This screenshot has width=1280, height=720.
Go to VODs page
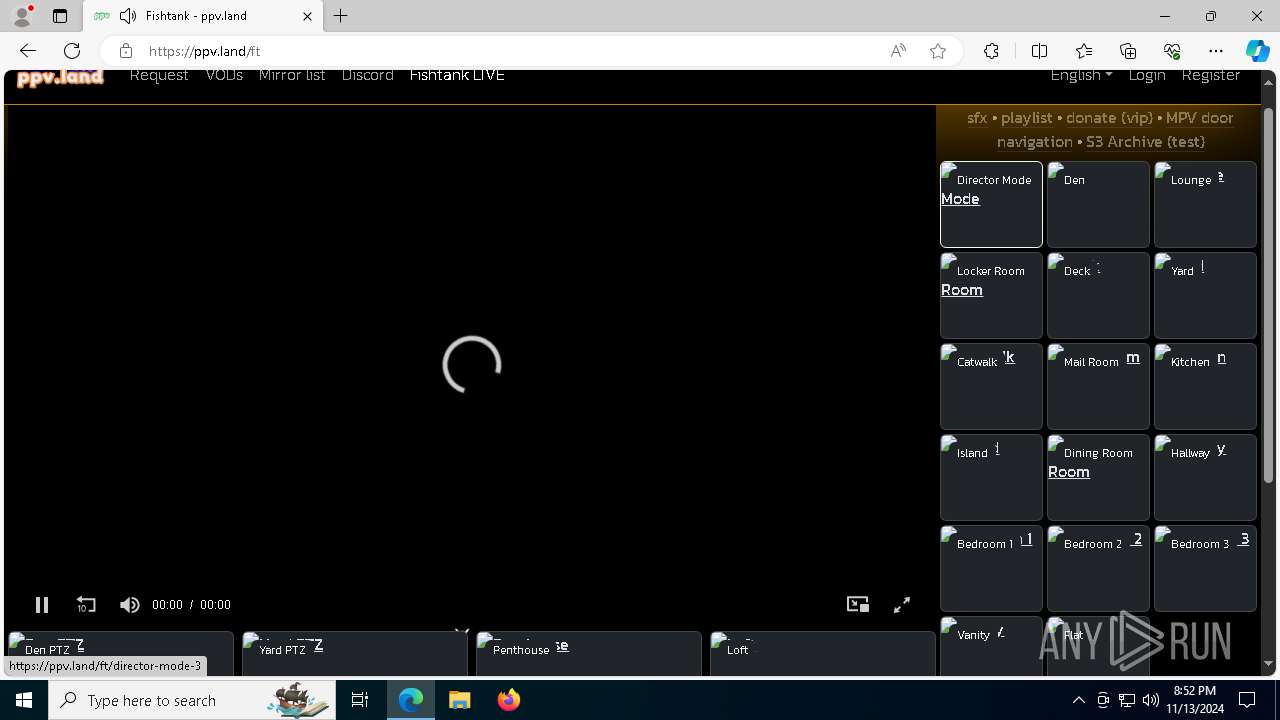coord(224,75)
